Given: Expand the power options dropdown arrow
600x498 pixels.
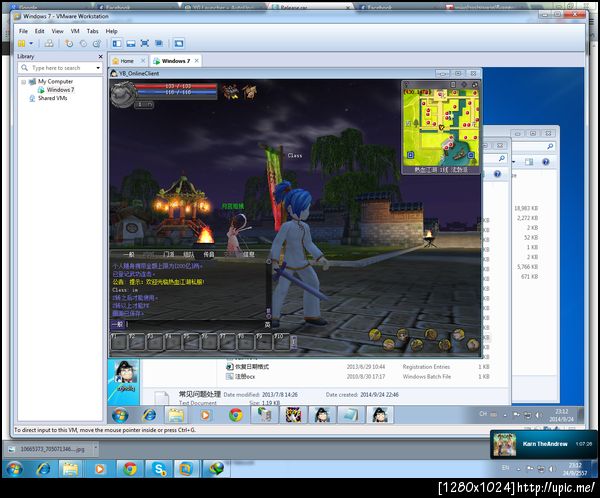Looking at the screenshot, I should click(x=31, y=43).
